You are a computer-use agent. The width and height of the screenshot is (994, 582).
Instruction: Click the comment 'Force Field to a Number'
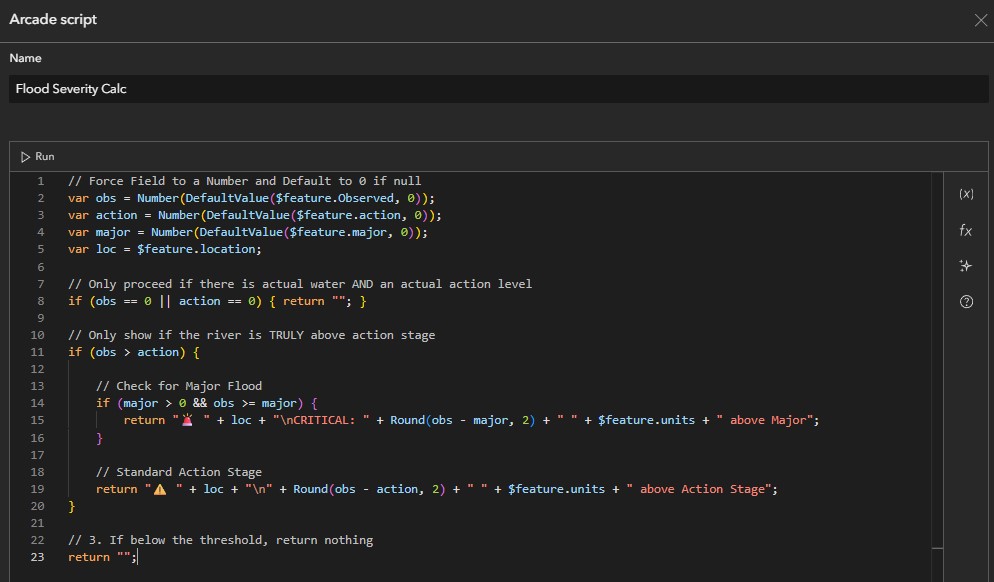tap(245, 181)
